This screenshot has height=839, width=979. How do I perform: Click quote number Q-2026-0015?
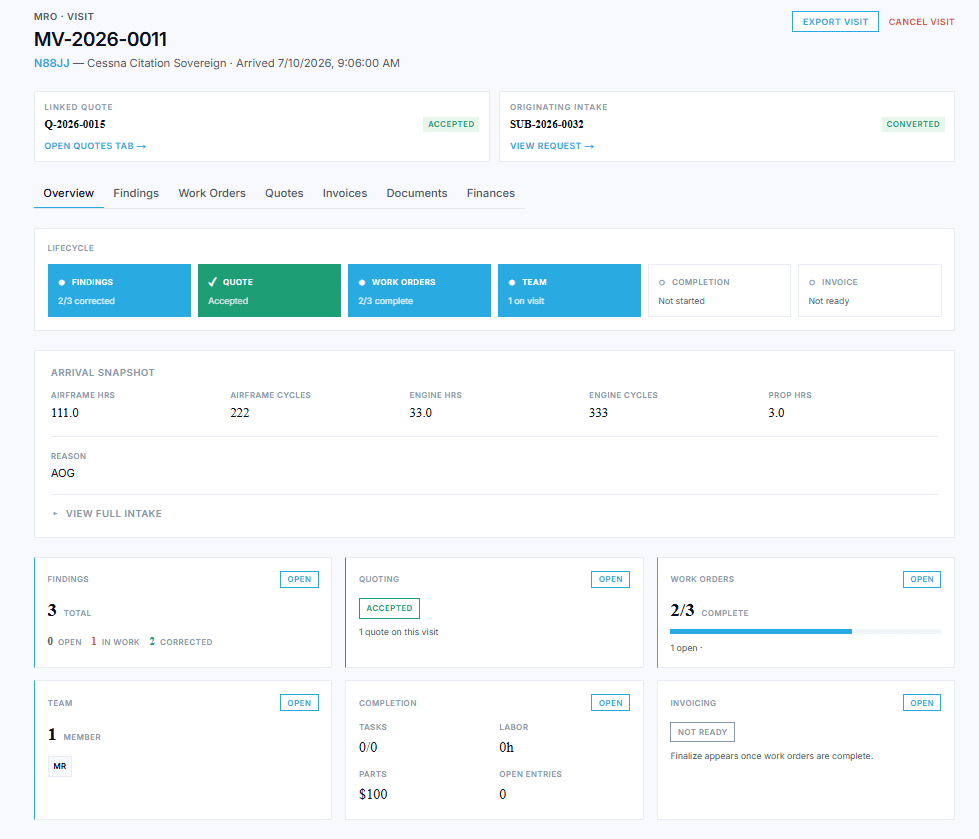(75, 124)
